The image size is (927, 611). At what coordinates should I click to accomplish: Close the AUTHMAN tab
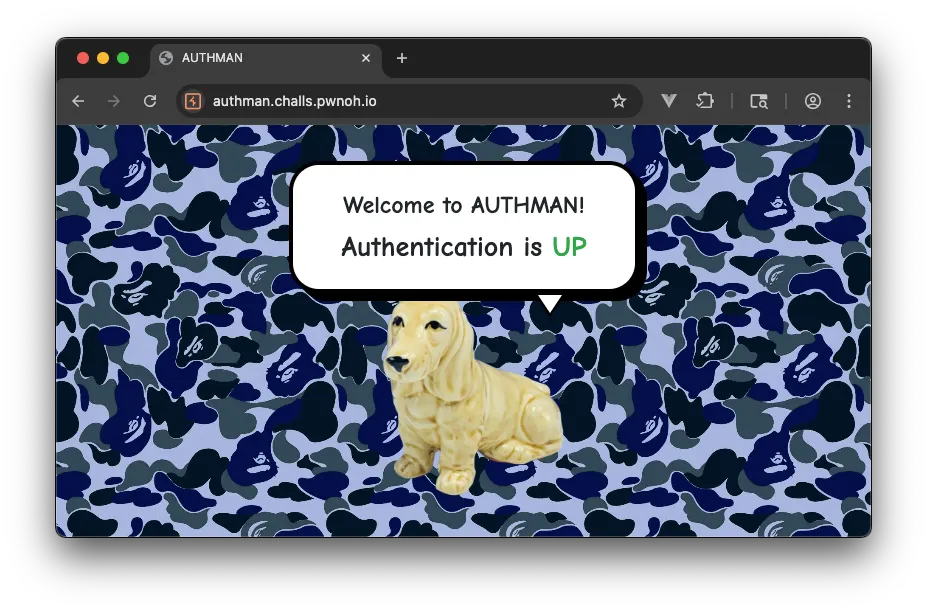coord(366,58)
